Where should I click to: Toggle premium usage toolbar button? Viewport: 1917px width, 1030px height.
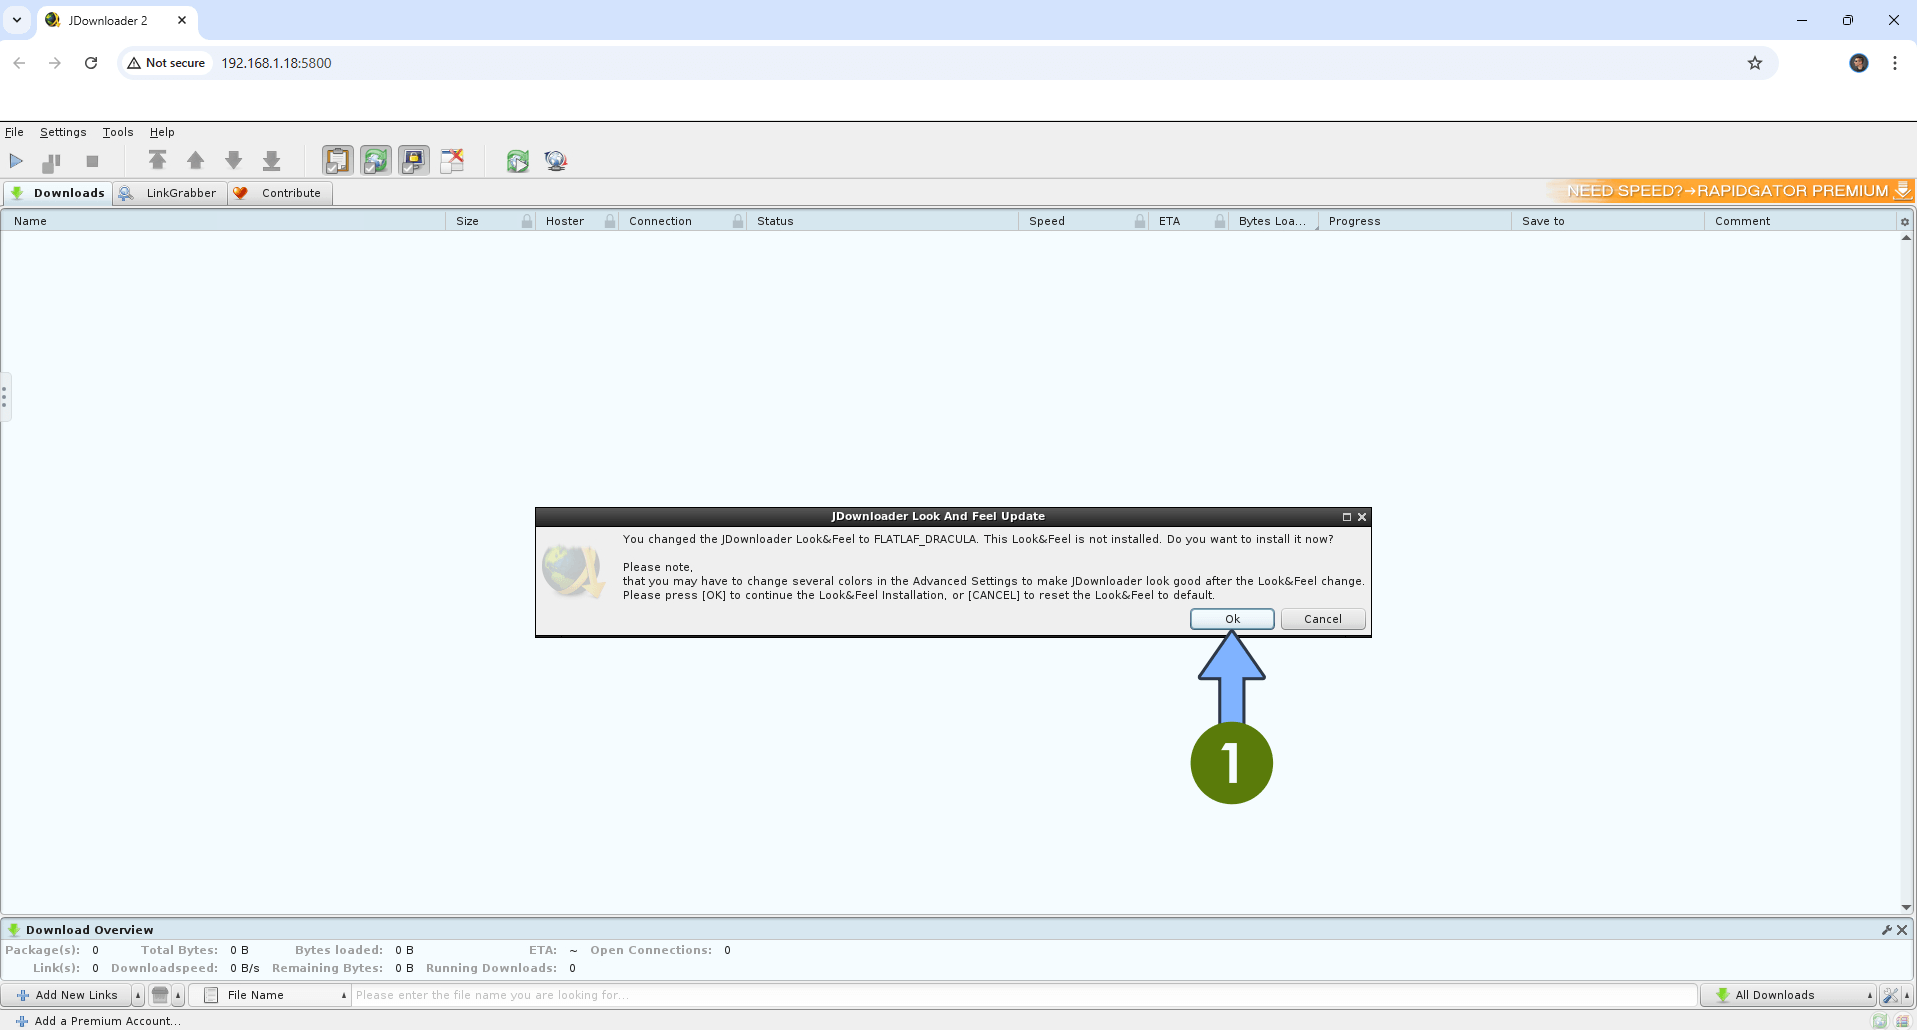pos(414,160)
